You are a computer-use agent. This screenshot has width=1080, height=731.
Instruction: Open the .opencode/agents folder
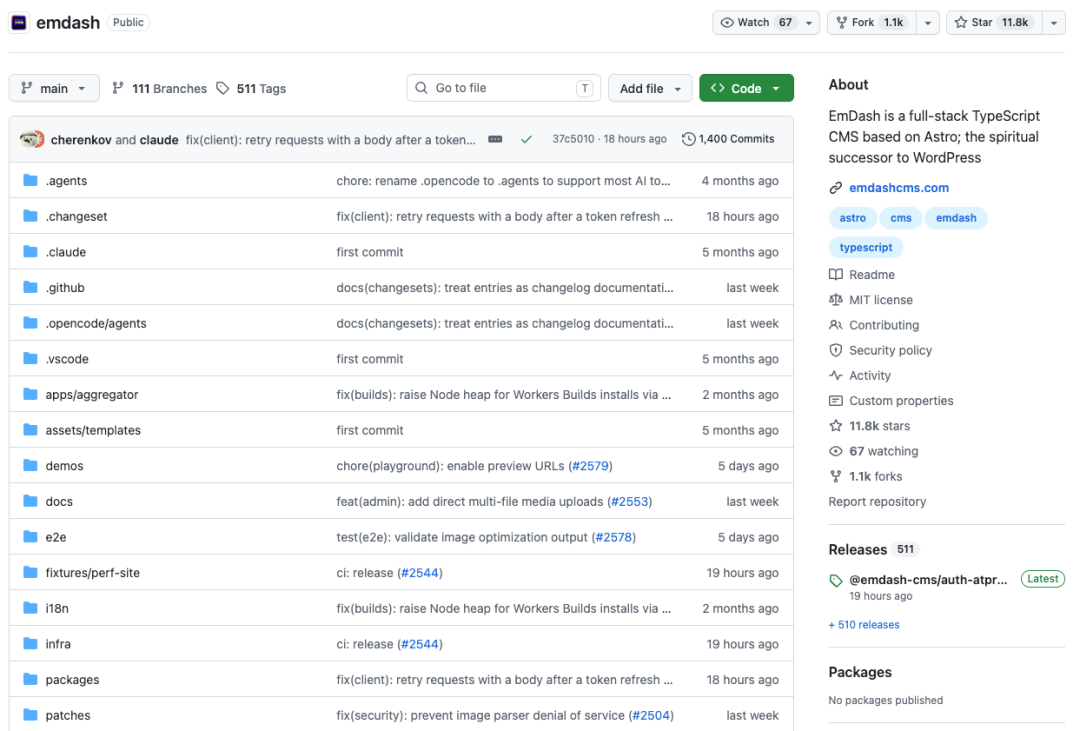coord(96,323)
